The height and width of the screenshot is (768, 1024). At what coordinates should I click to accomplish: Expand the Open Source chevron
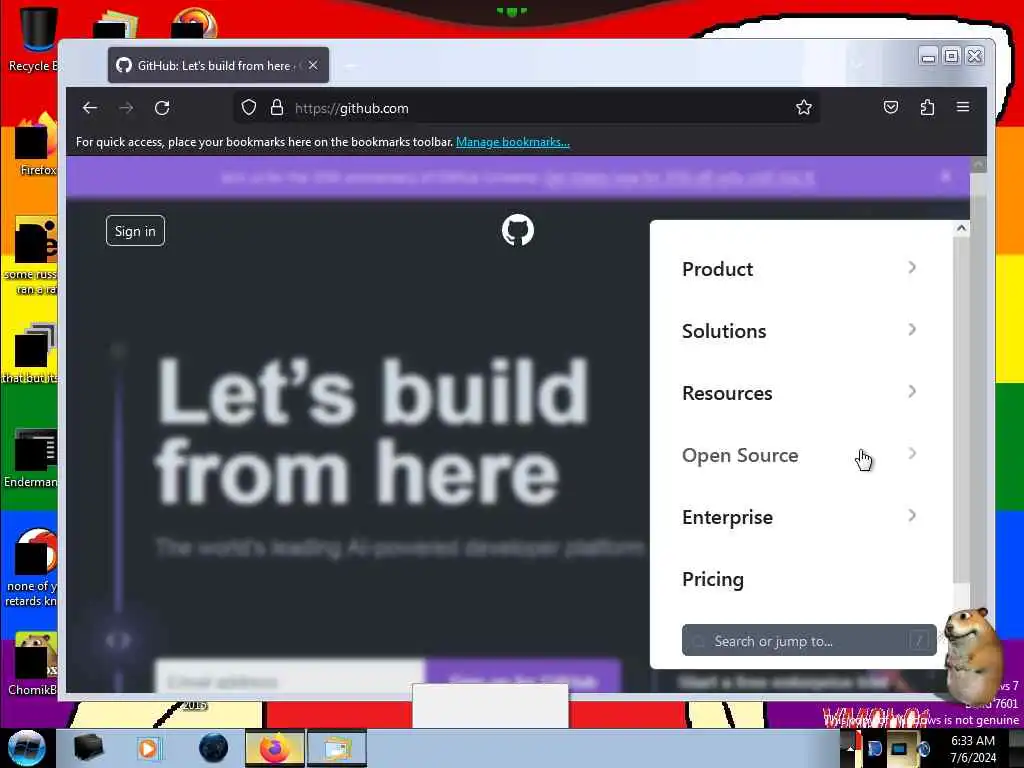tap(912, 454)
